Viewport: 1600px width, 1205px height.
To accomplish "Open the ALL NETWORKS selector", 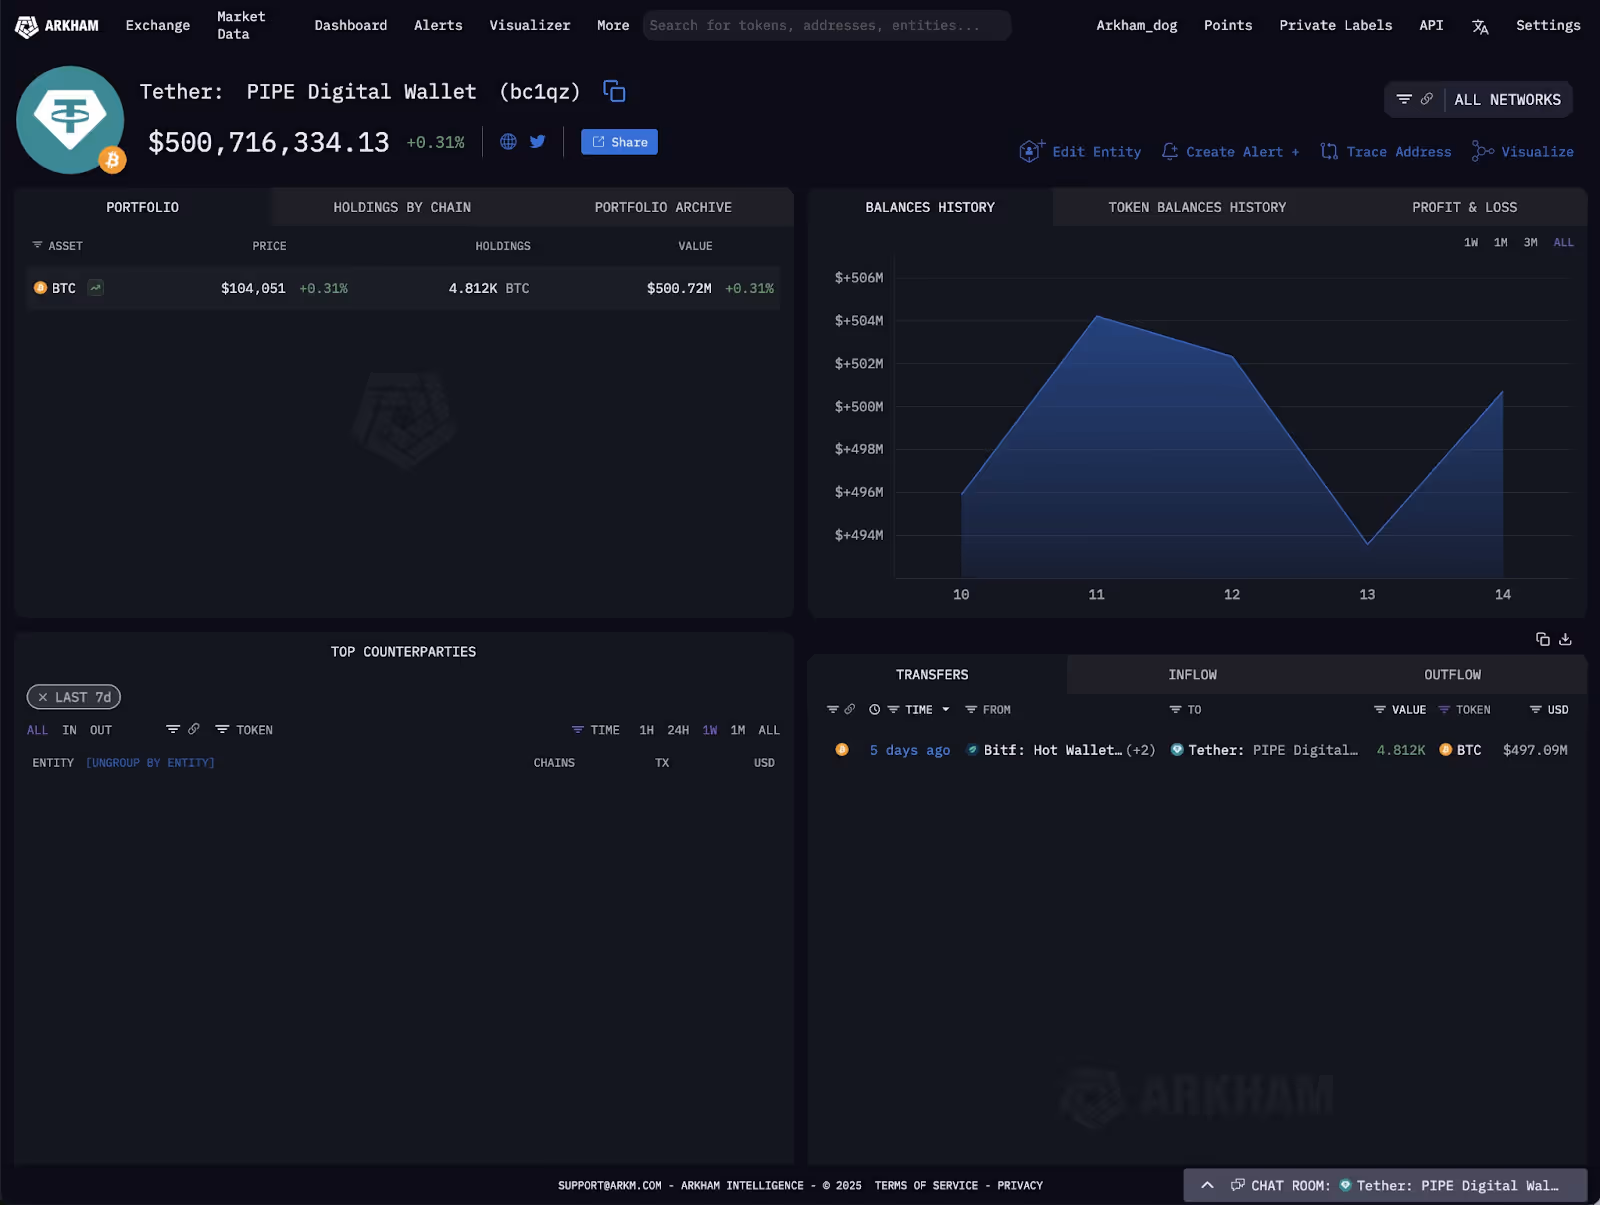I will (x=1507, y=100).
